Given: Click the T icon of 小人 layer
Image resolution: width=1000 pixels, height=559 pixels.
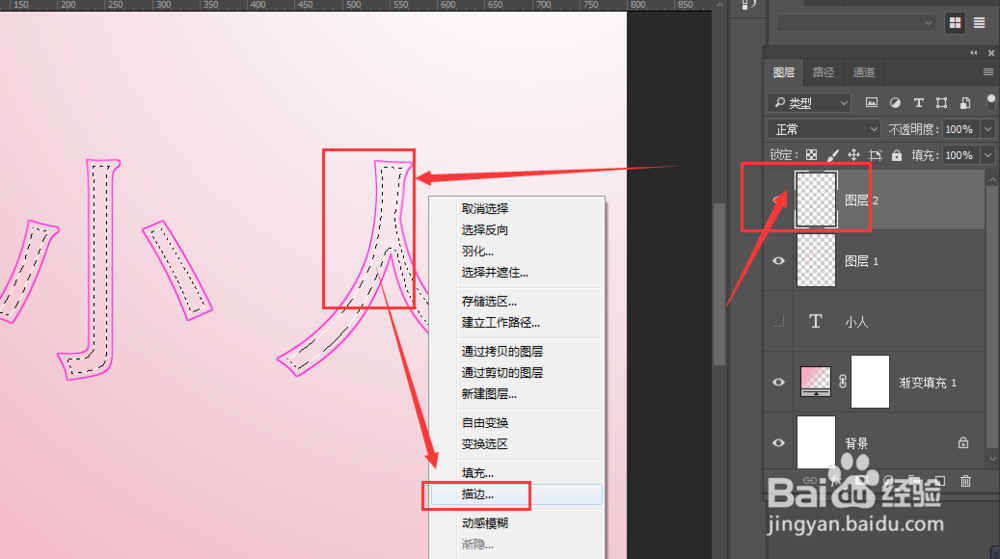Looking at the screenshot, I should pos(816,321).
